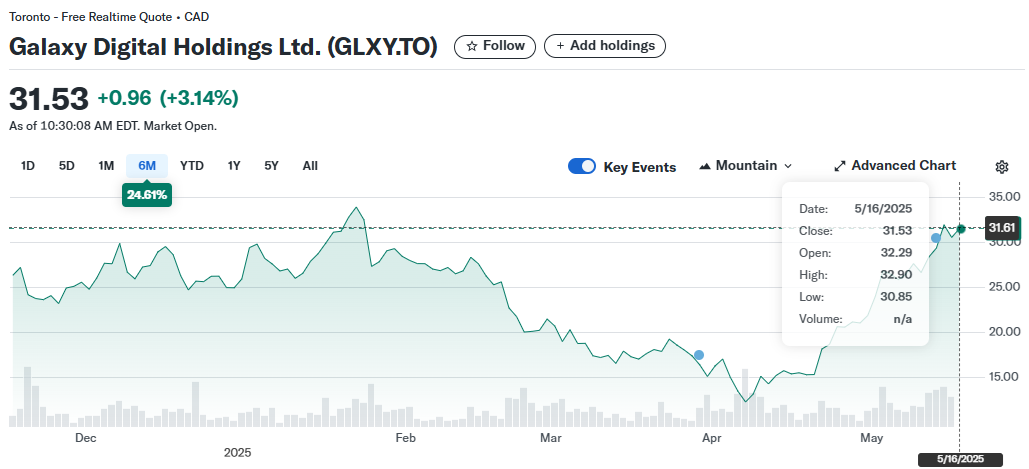Show the All time range
The image size is (1029, 469).
tap(310, 166)
